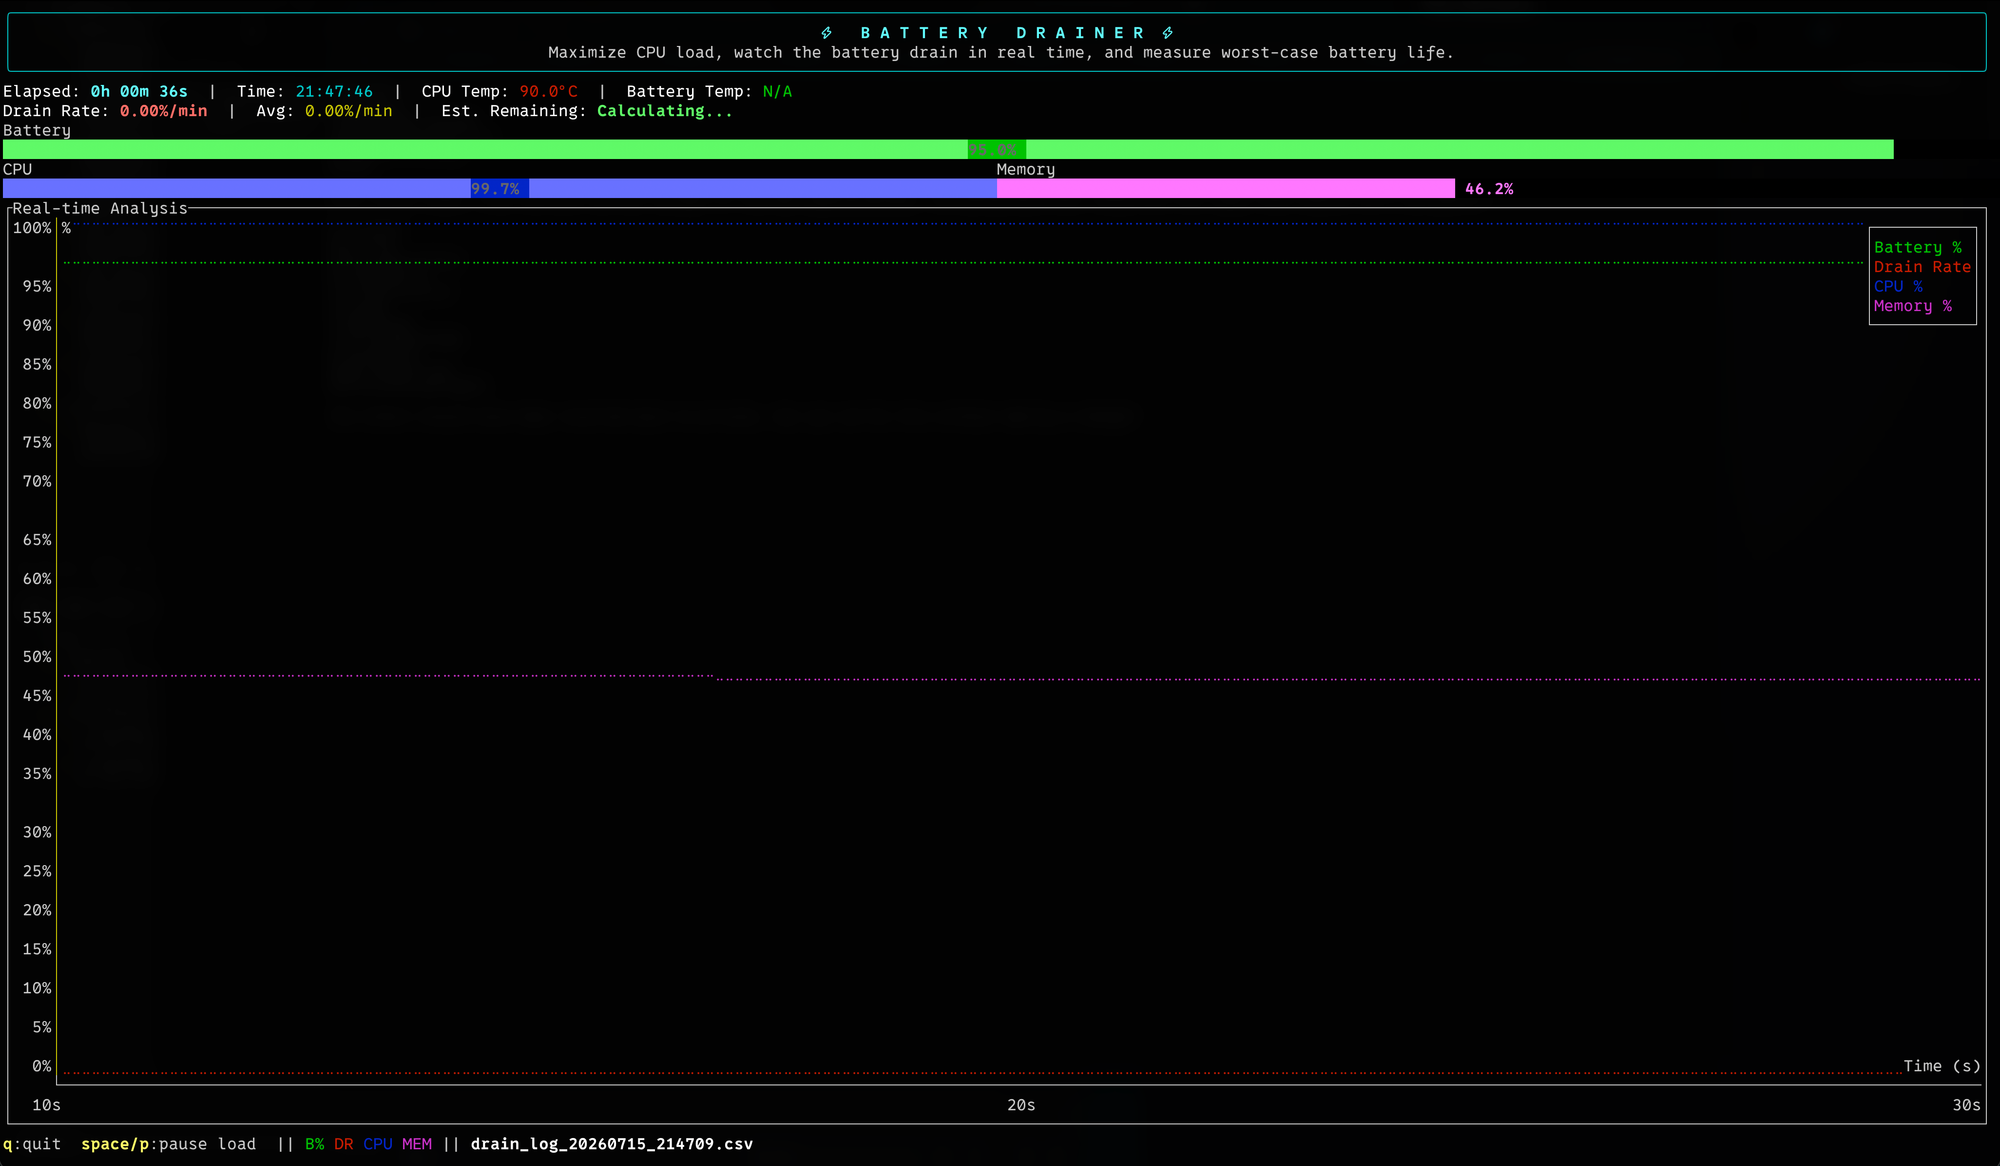The width and height of the screenshot is (2000, 1166).
Task: Click the magenta Memory usage bar
Action: [1226, 188]
